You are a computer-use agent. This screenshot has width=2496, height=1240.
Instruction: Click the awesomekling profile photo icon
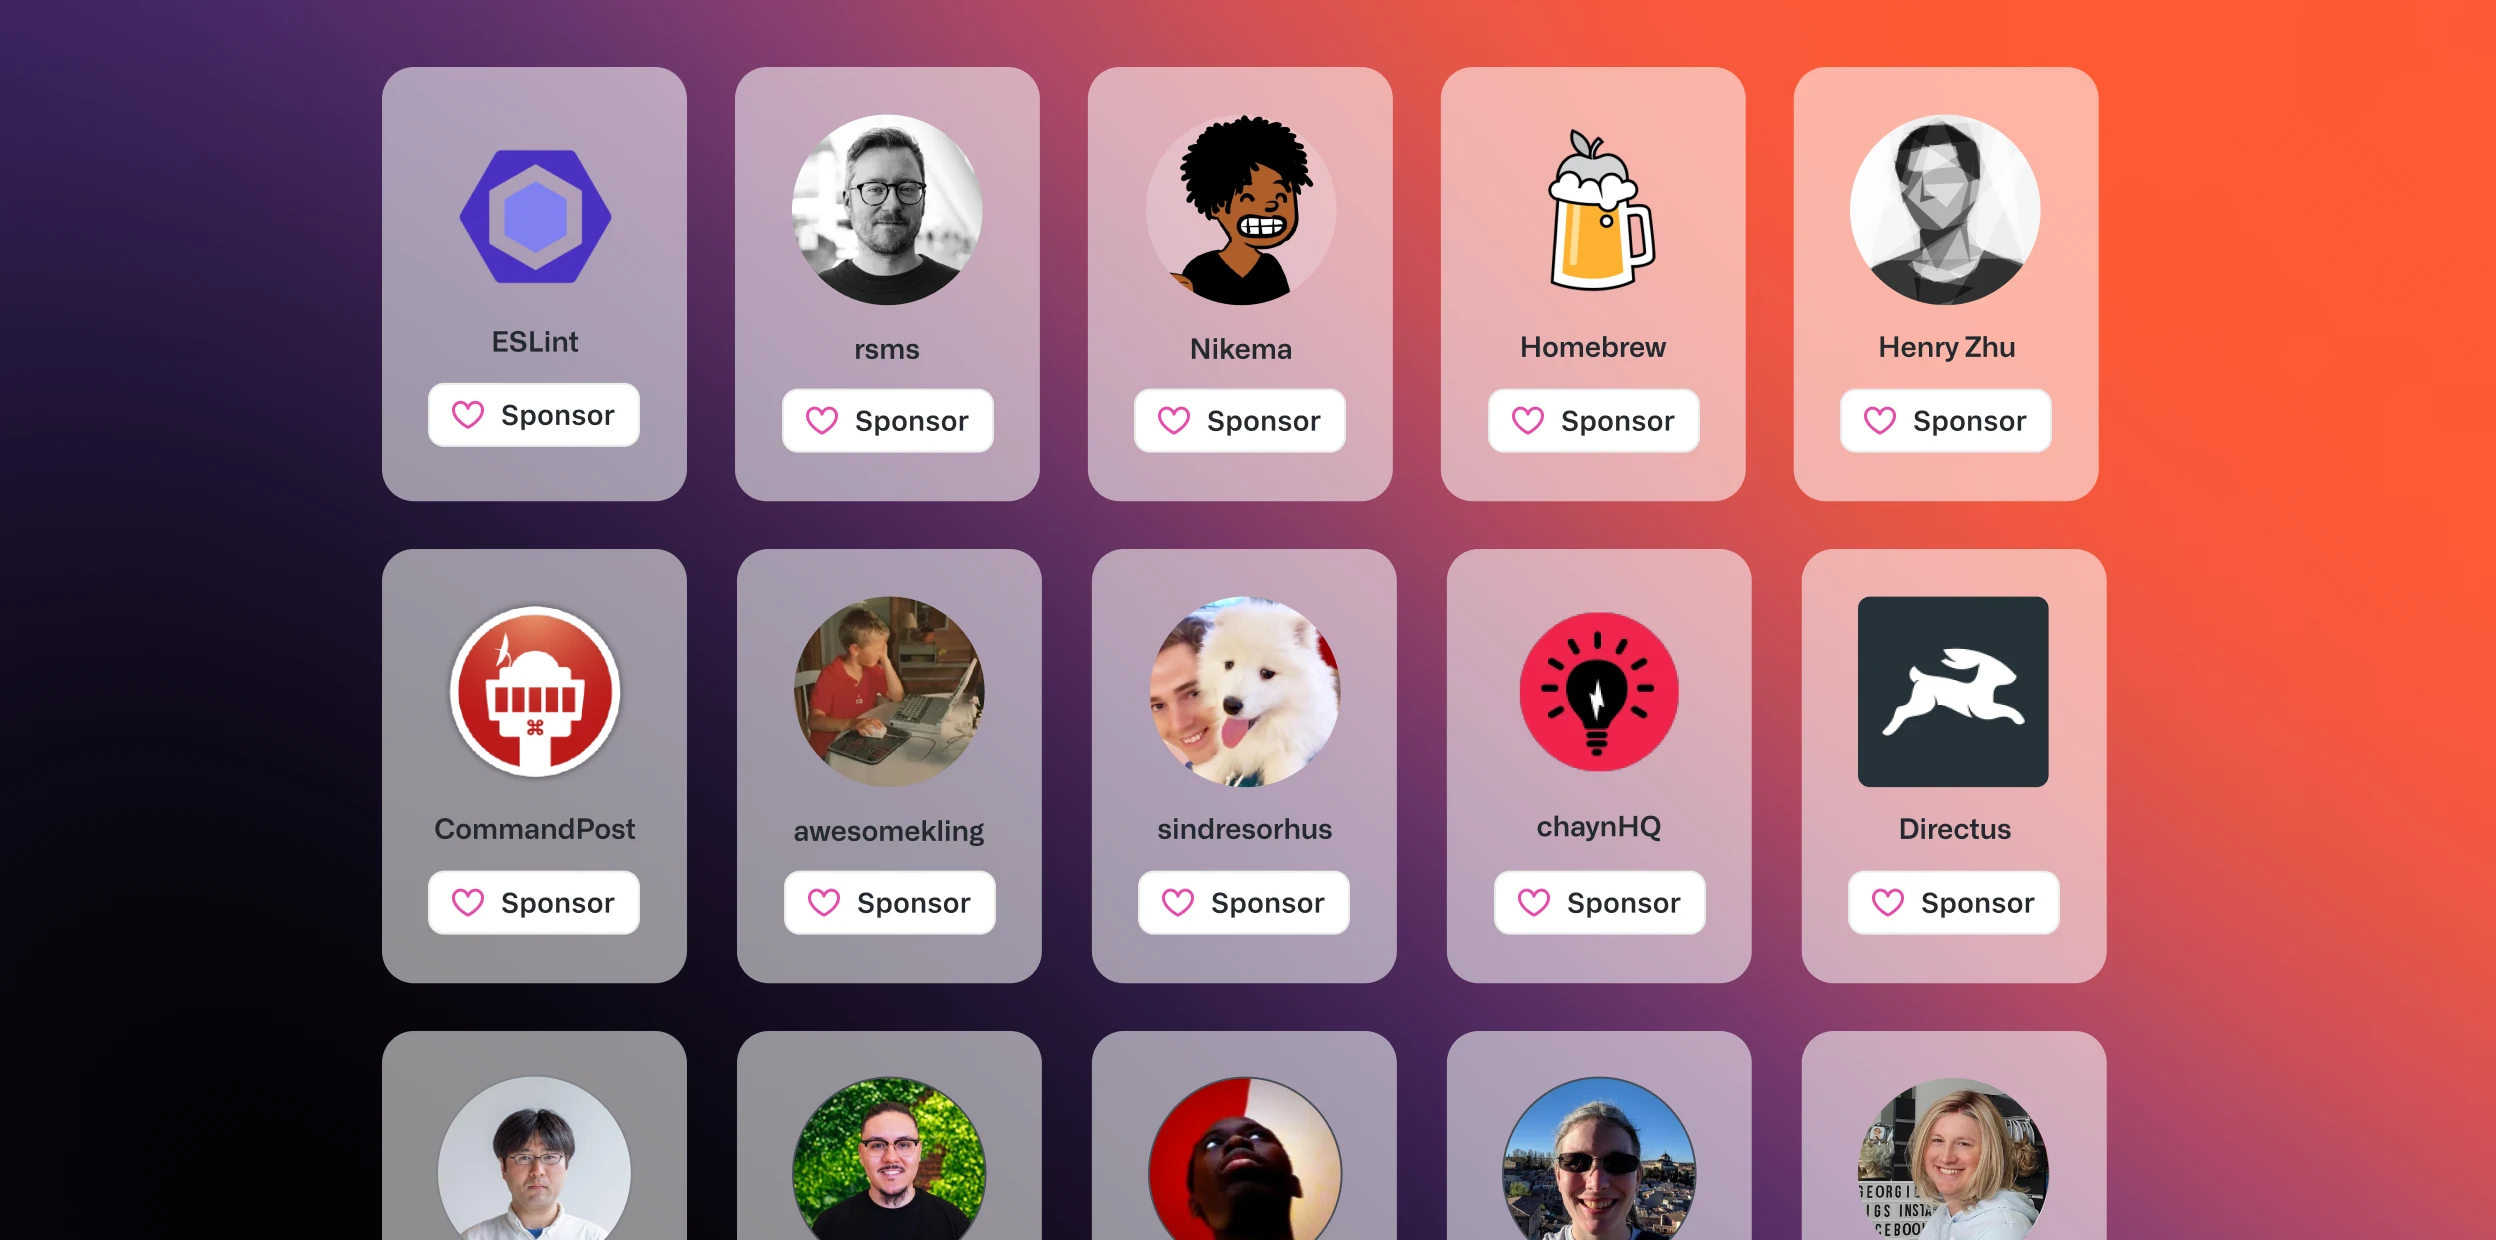point(887,692)
